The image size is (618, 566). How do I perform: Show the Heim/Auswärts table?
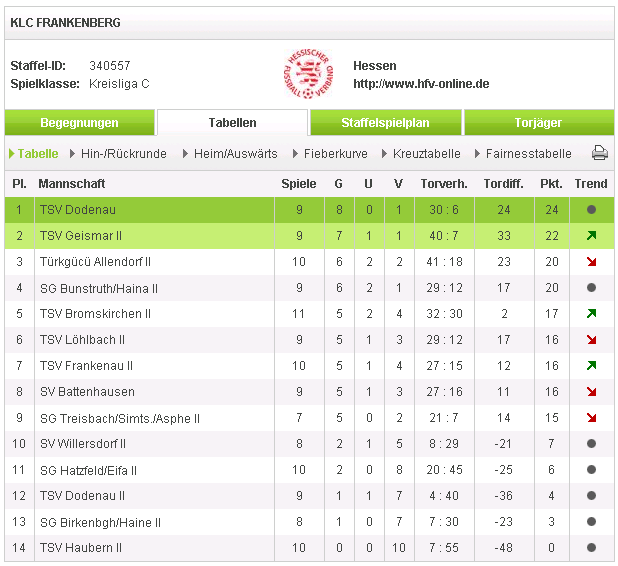coord(235,154)
